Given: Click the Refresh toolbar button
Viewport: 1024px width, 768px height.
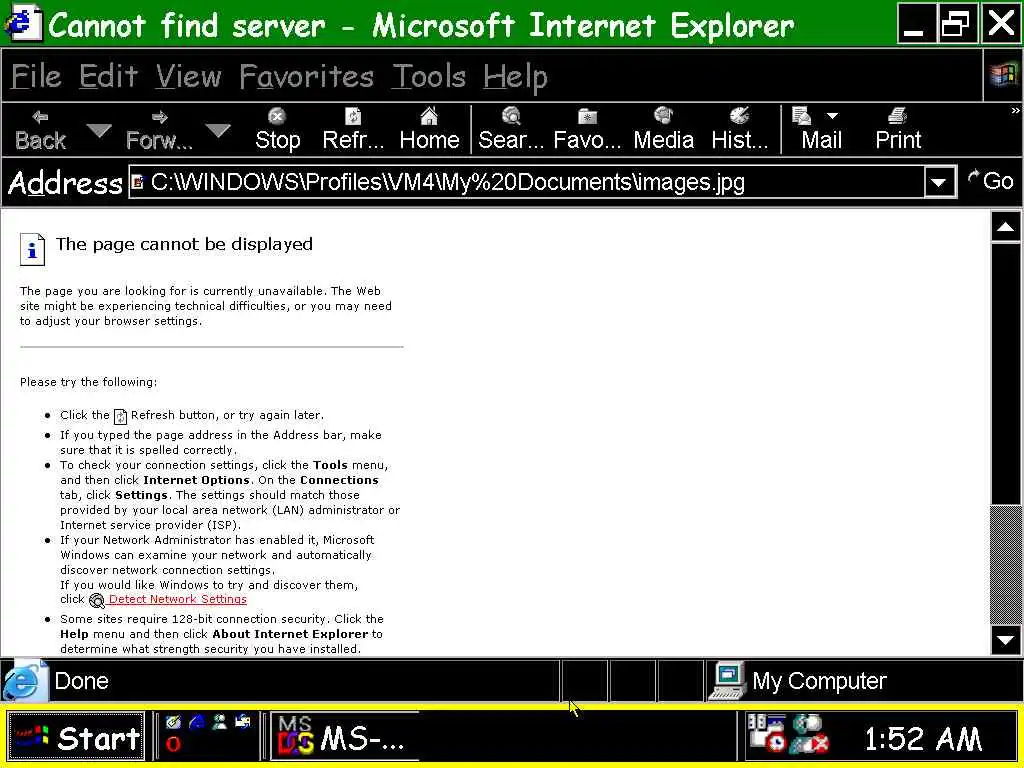Looking at the screenshot, I should [353, 129].
